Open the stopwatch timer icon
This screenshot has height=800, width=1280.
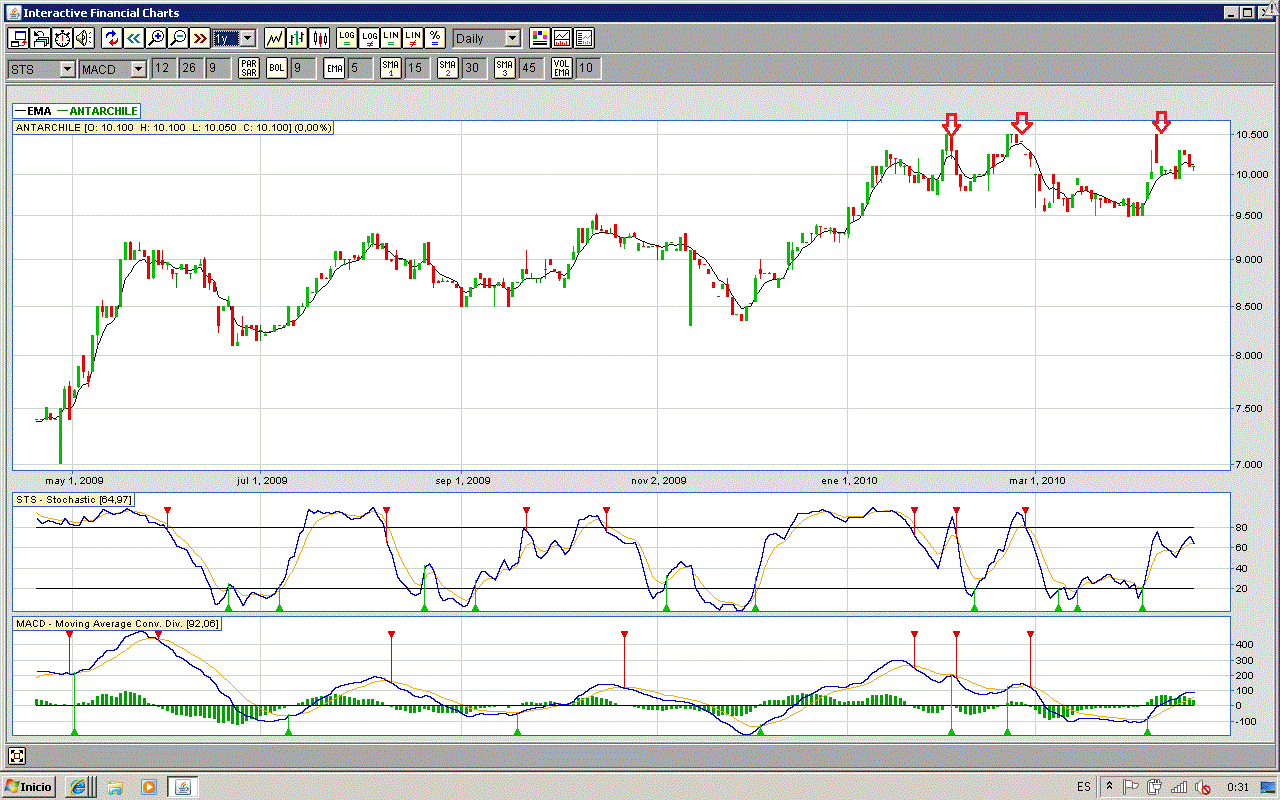tap(62, 38)
